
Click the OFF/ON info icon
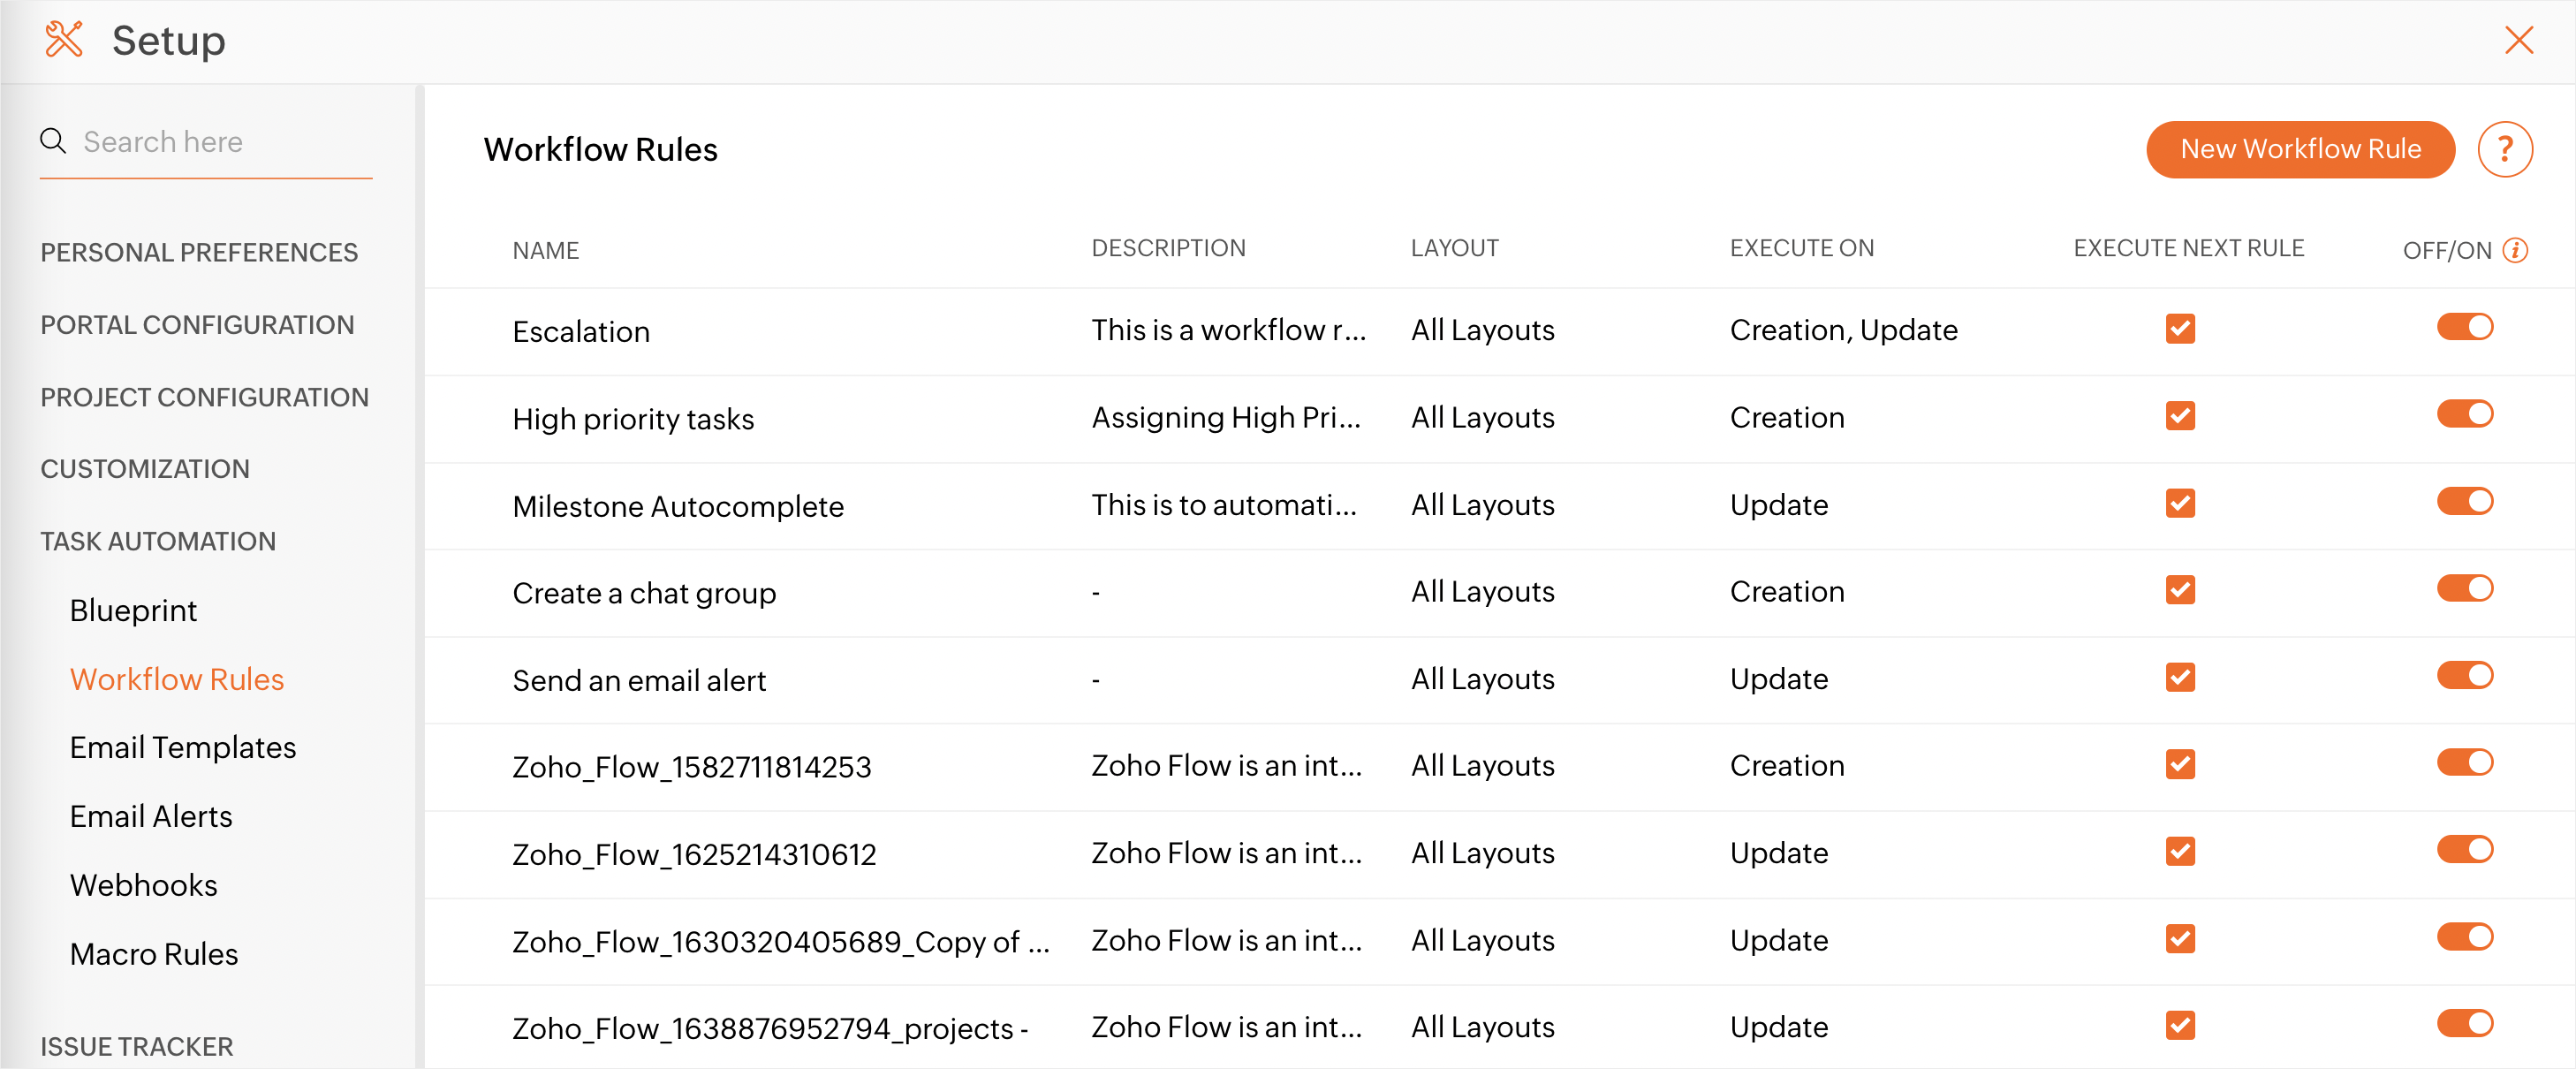coord(2515,250)
